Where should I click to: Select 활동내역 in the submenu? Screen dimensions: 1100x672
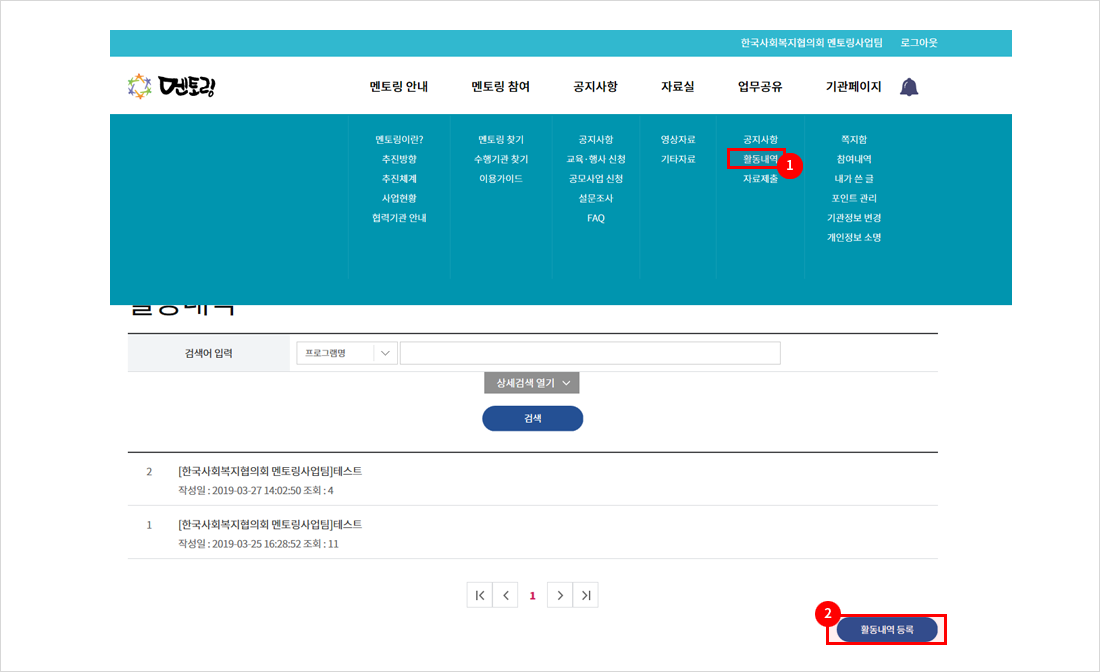[x=760, y=159]
